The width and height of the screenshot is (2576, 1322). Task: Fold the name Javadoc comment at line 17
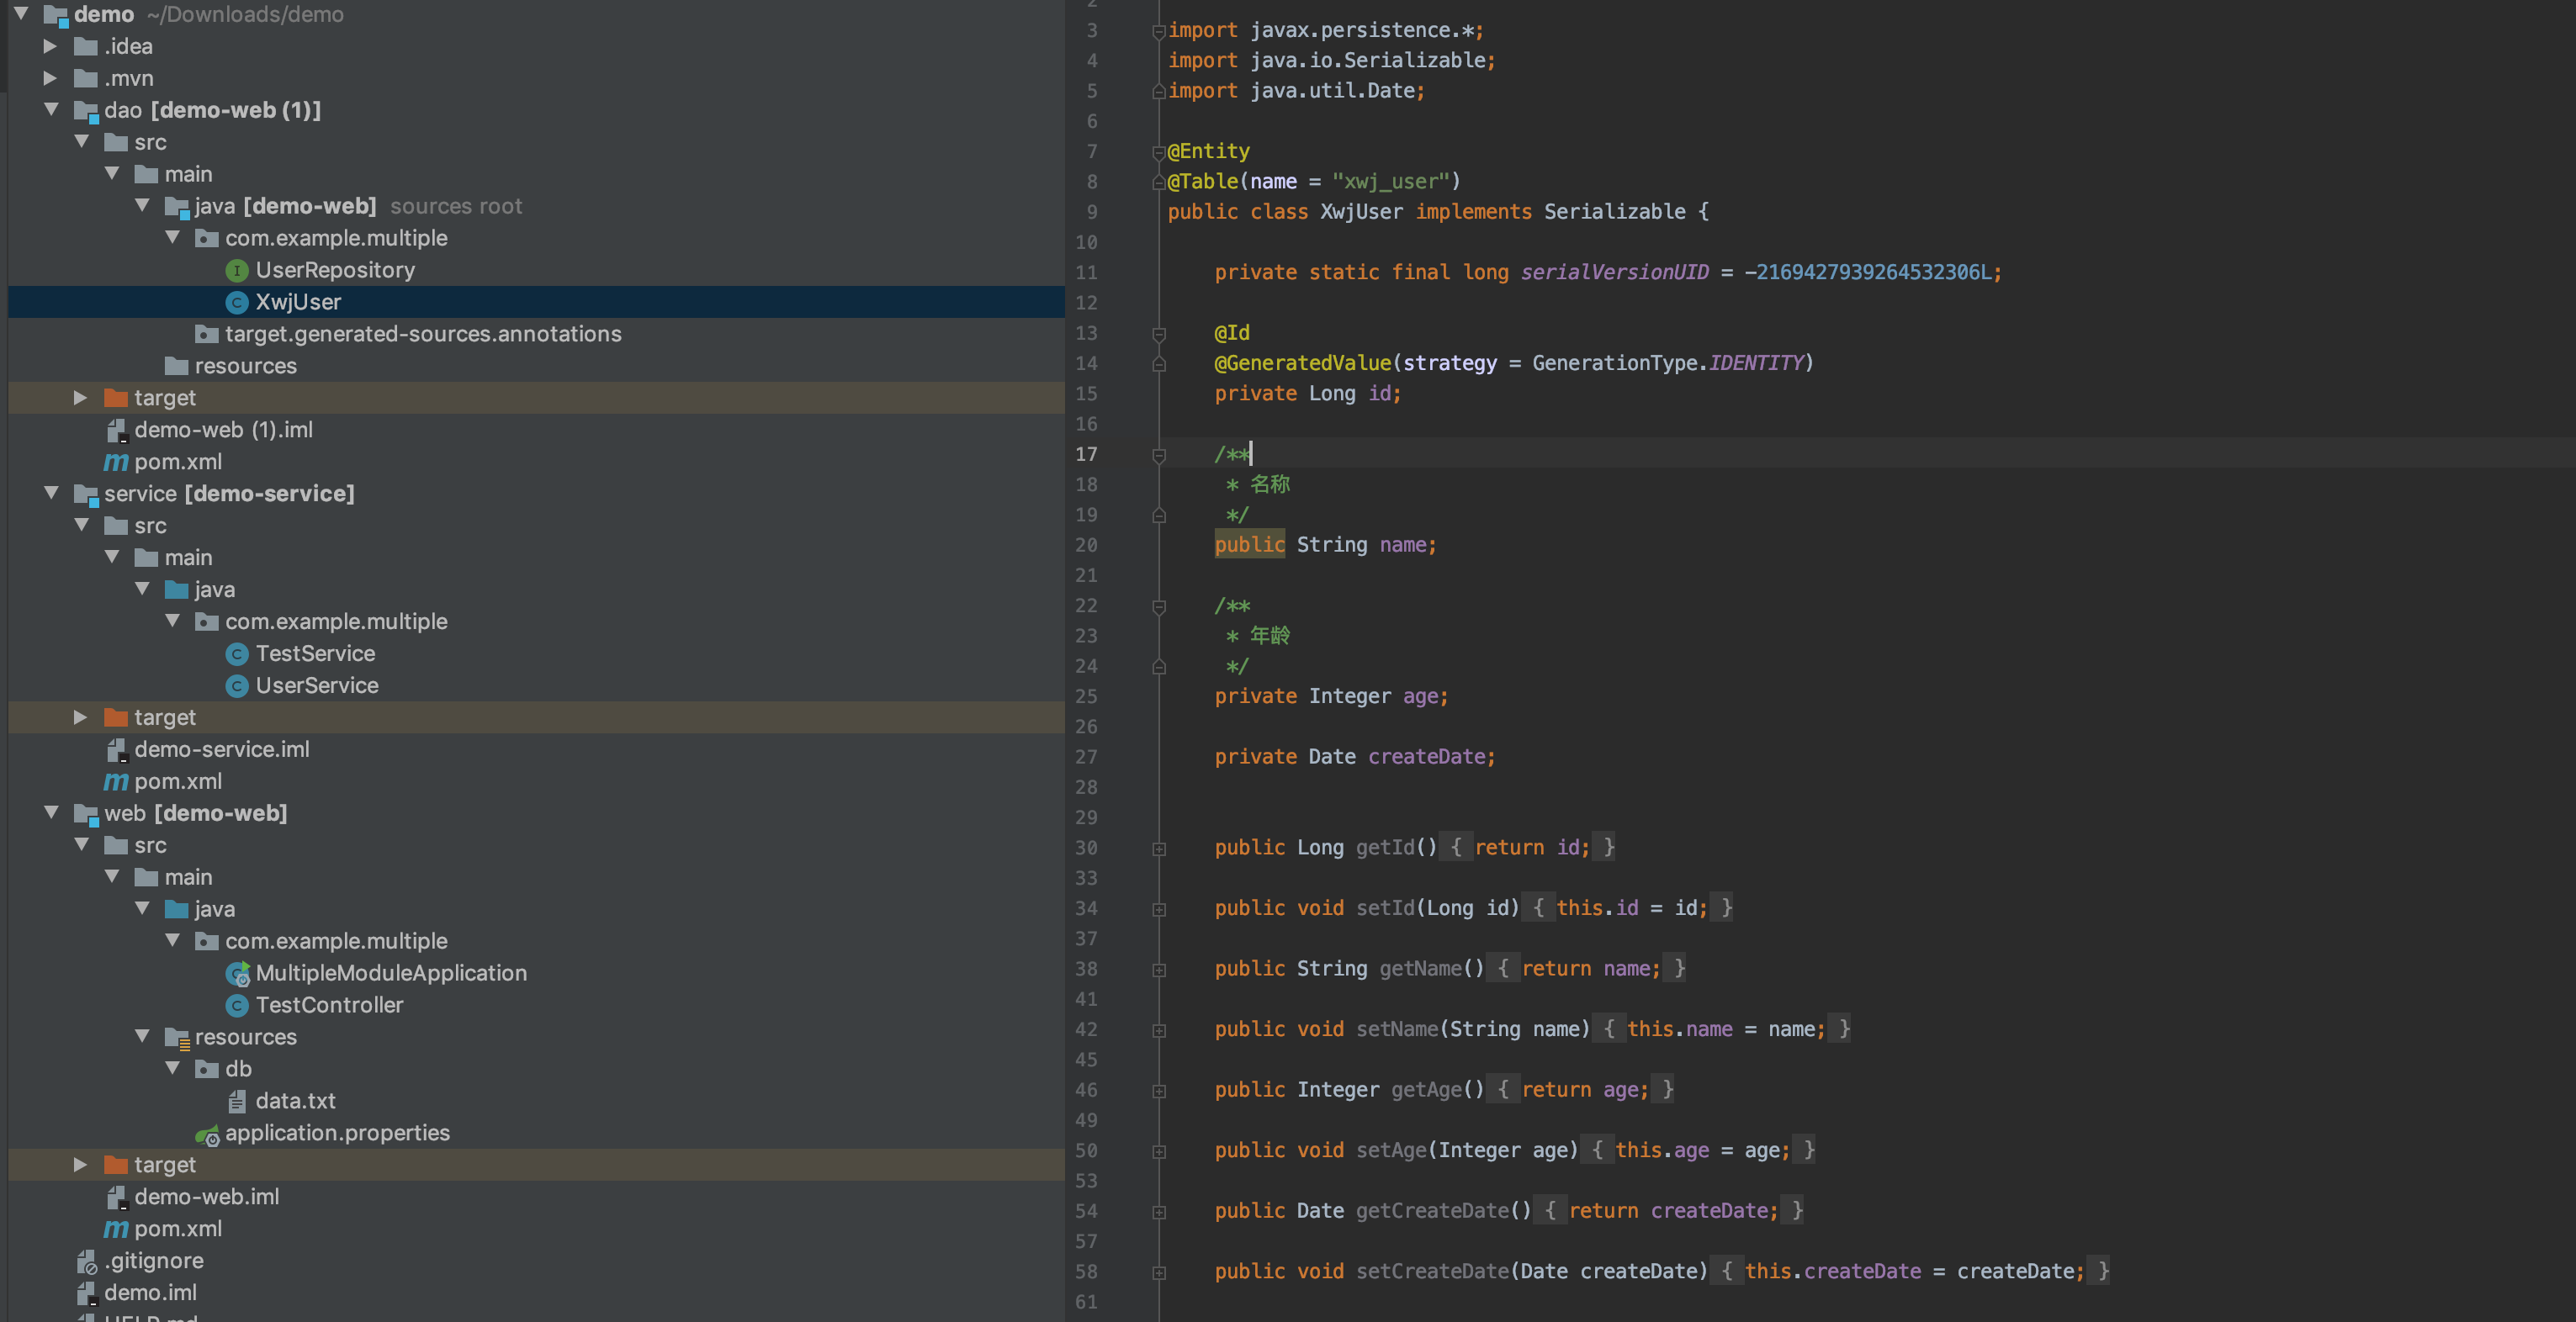coord(1159,455)
